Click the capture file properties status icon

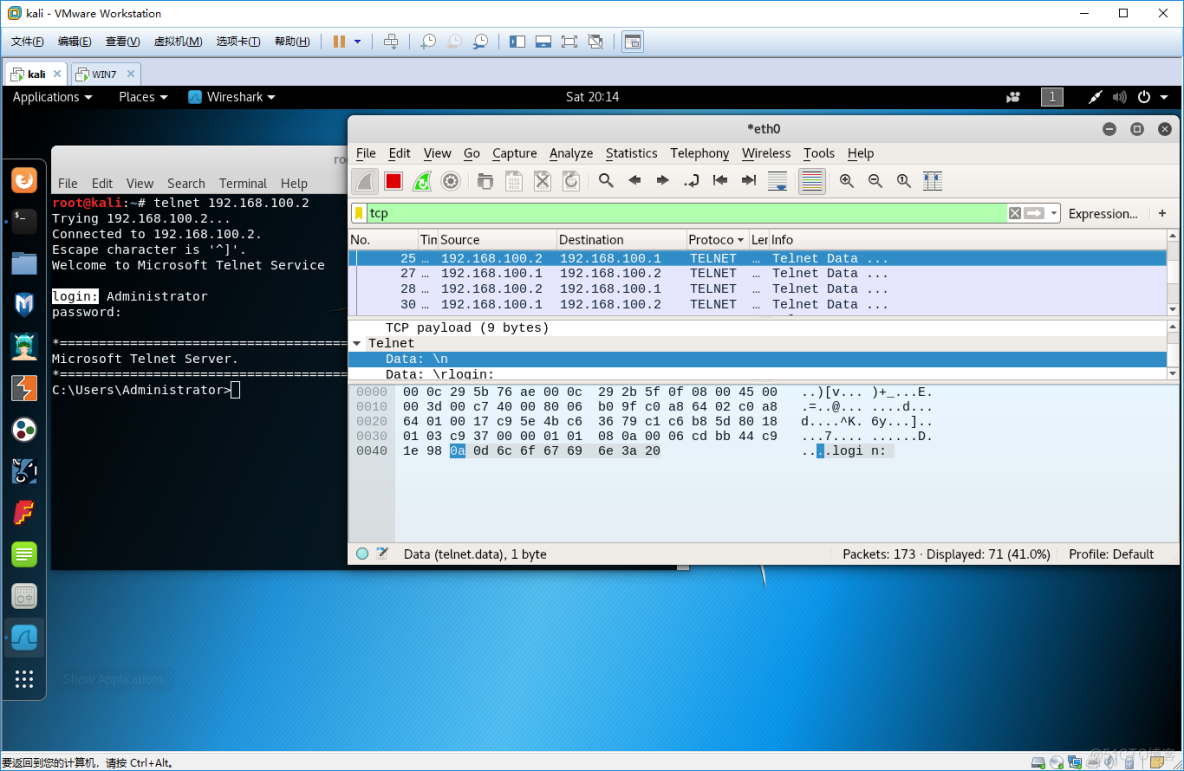point(383,554)
